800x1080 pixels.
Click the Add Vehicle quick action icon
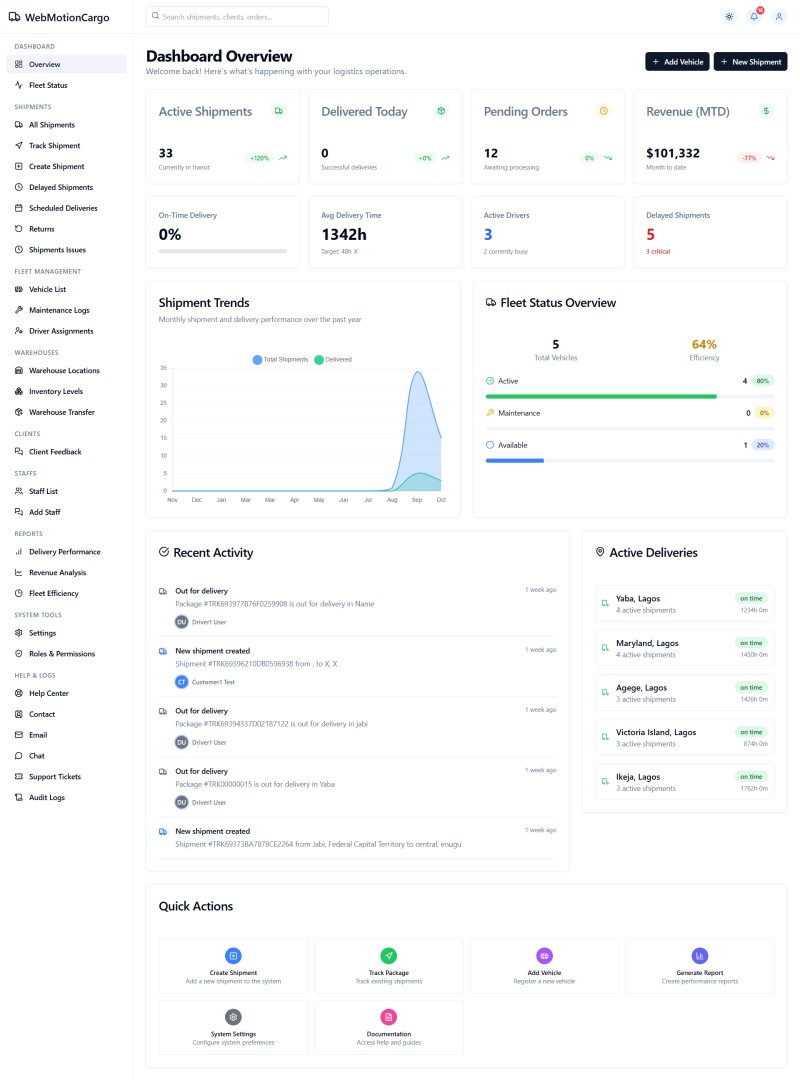544,956
